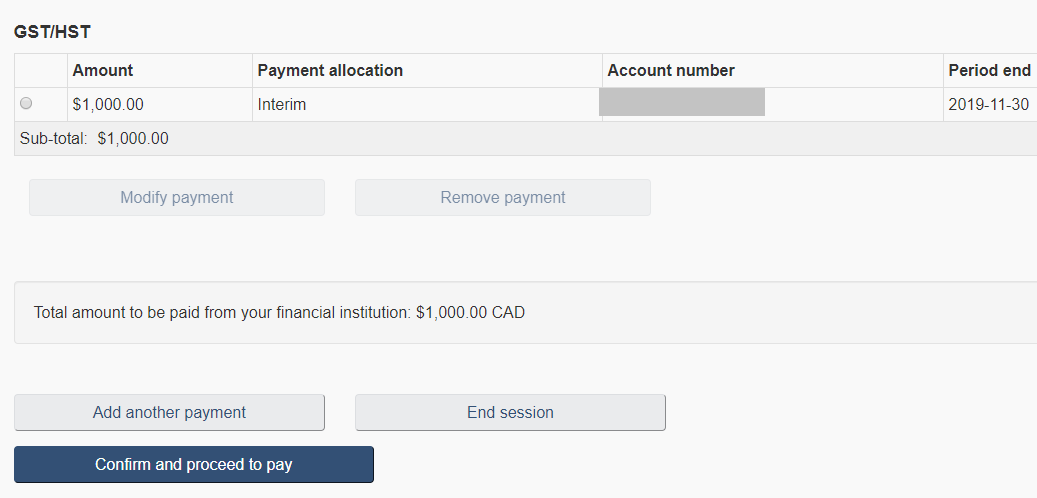Click the Modify payment button
1037x498 pixels.
[177, 197]
